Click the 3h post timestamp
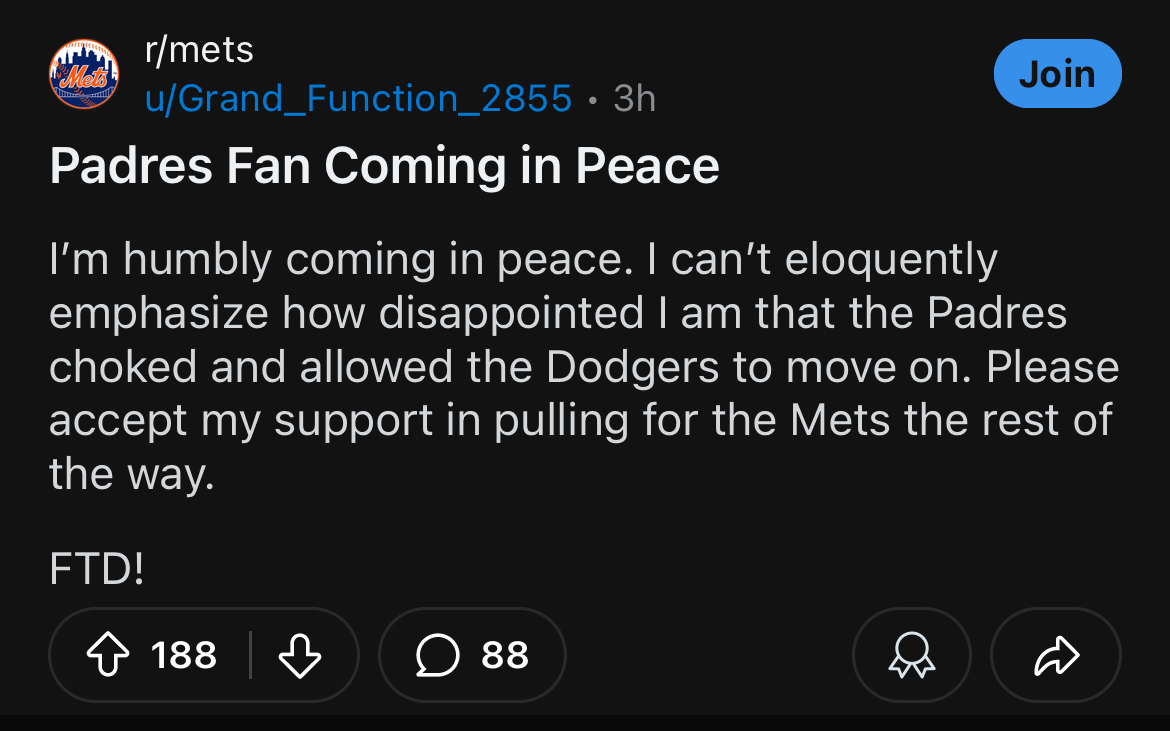Viewport: 1170px width, 731px height. 634,98
